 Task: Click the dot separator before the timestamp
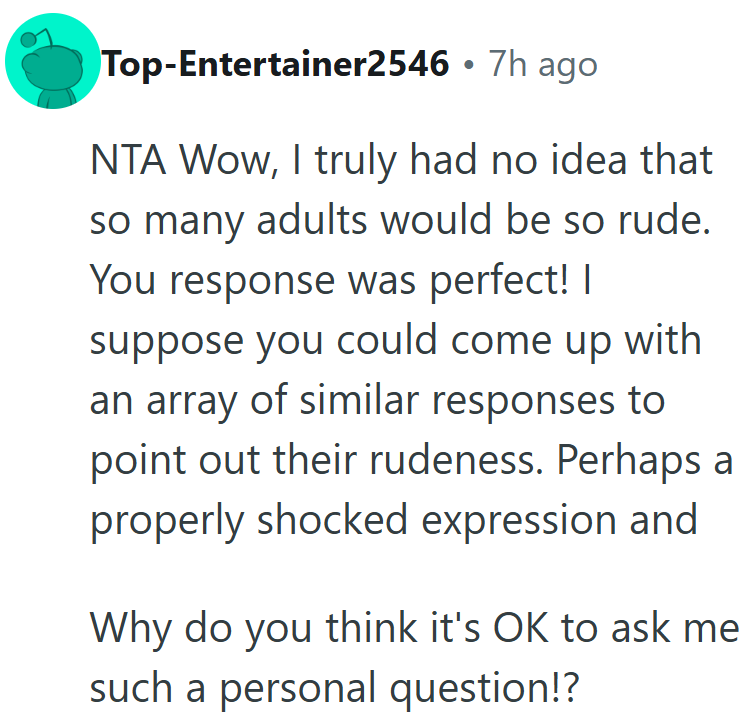point(469,65)
